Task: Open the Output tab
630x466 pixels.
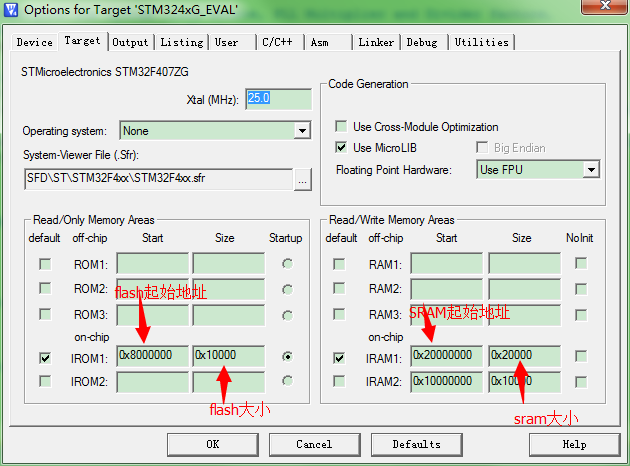Action: [130, 42]
